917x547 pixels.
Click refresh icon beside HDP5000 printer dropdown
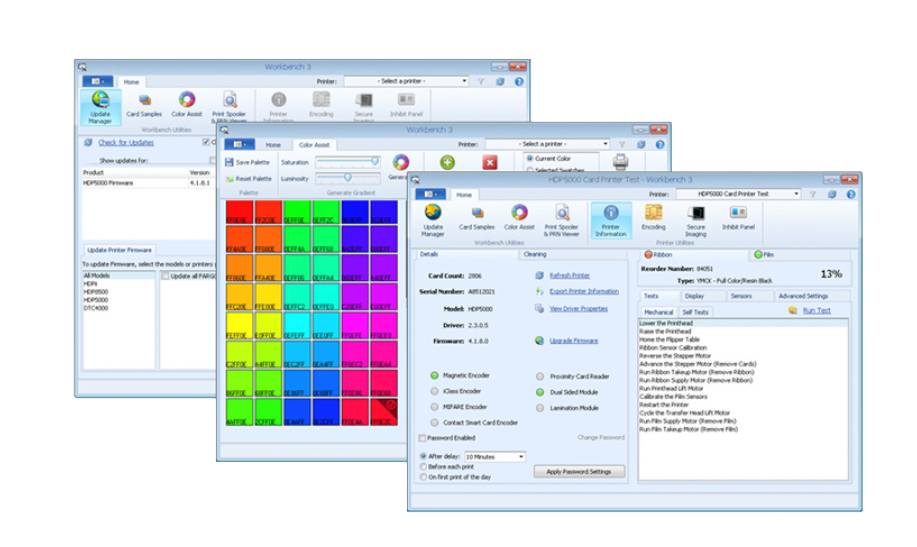[832, 194]
